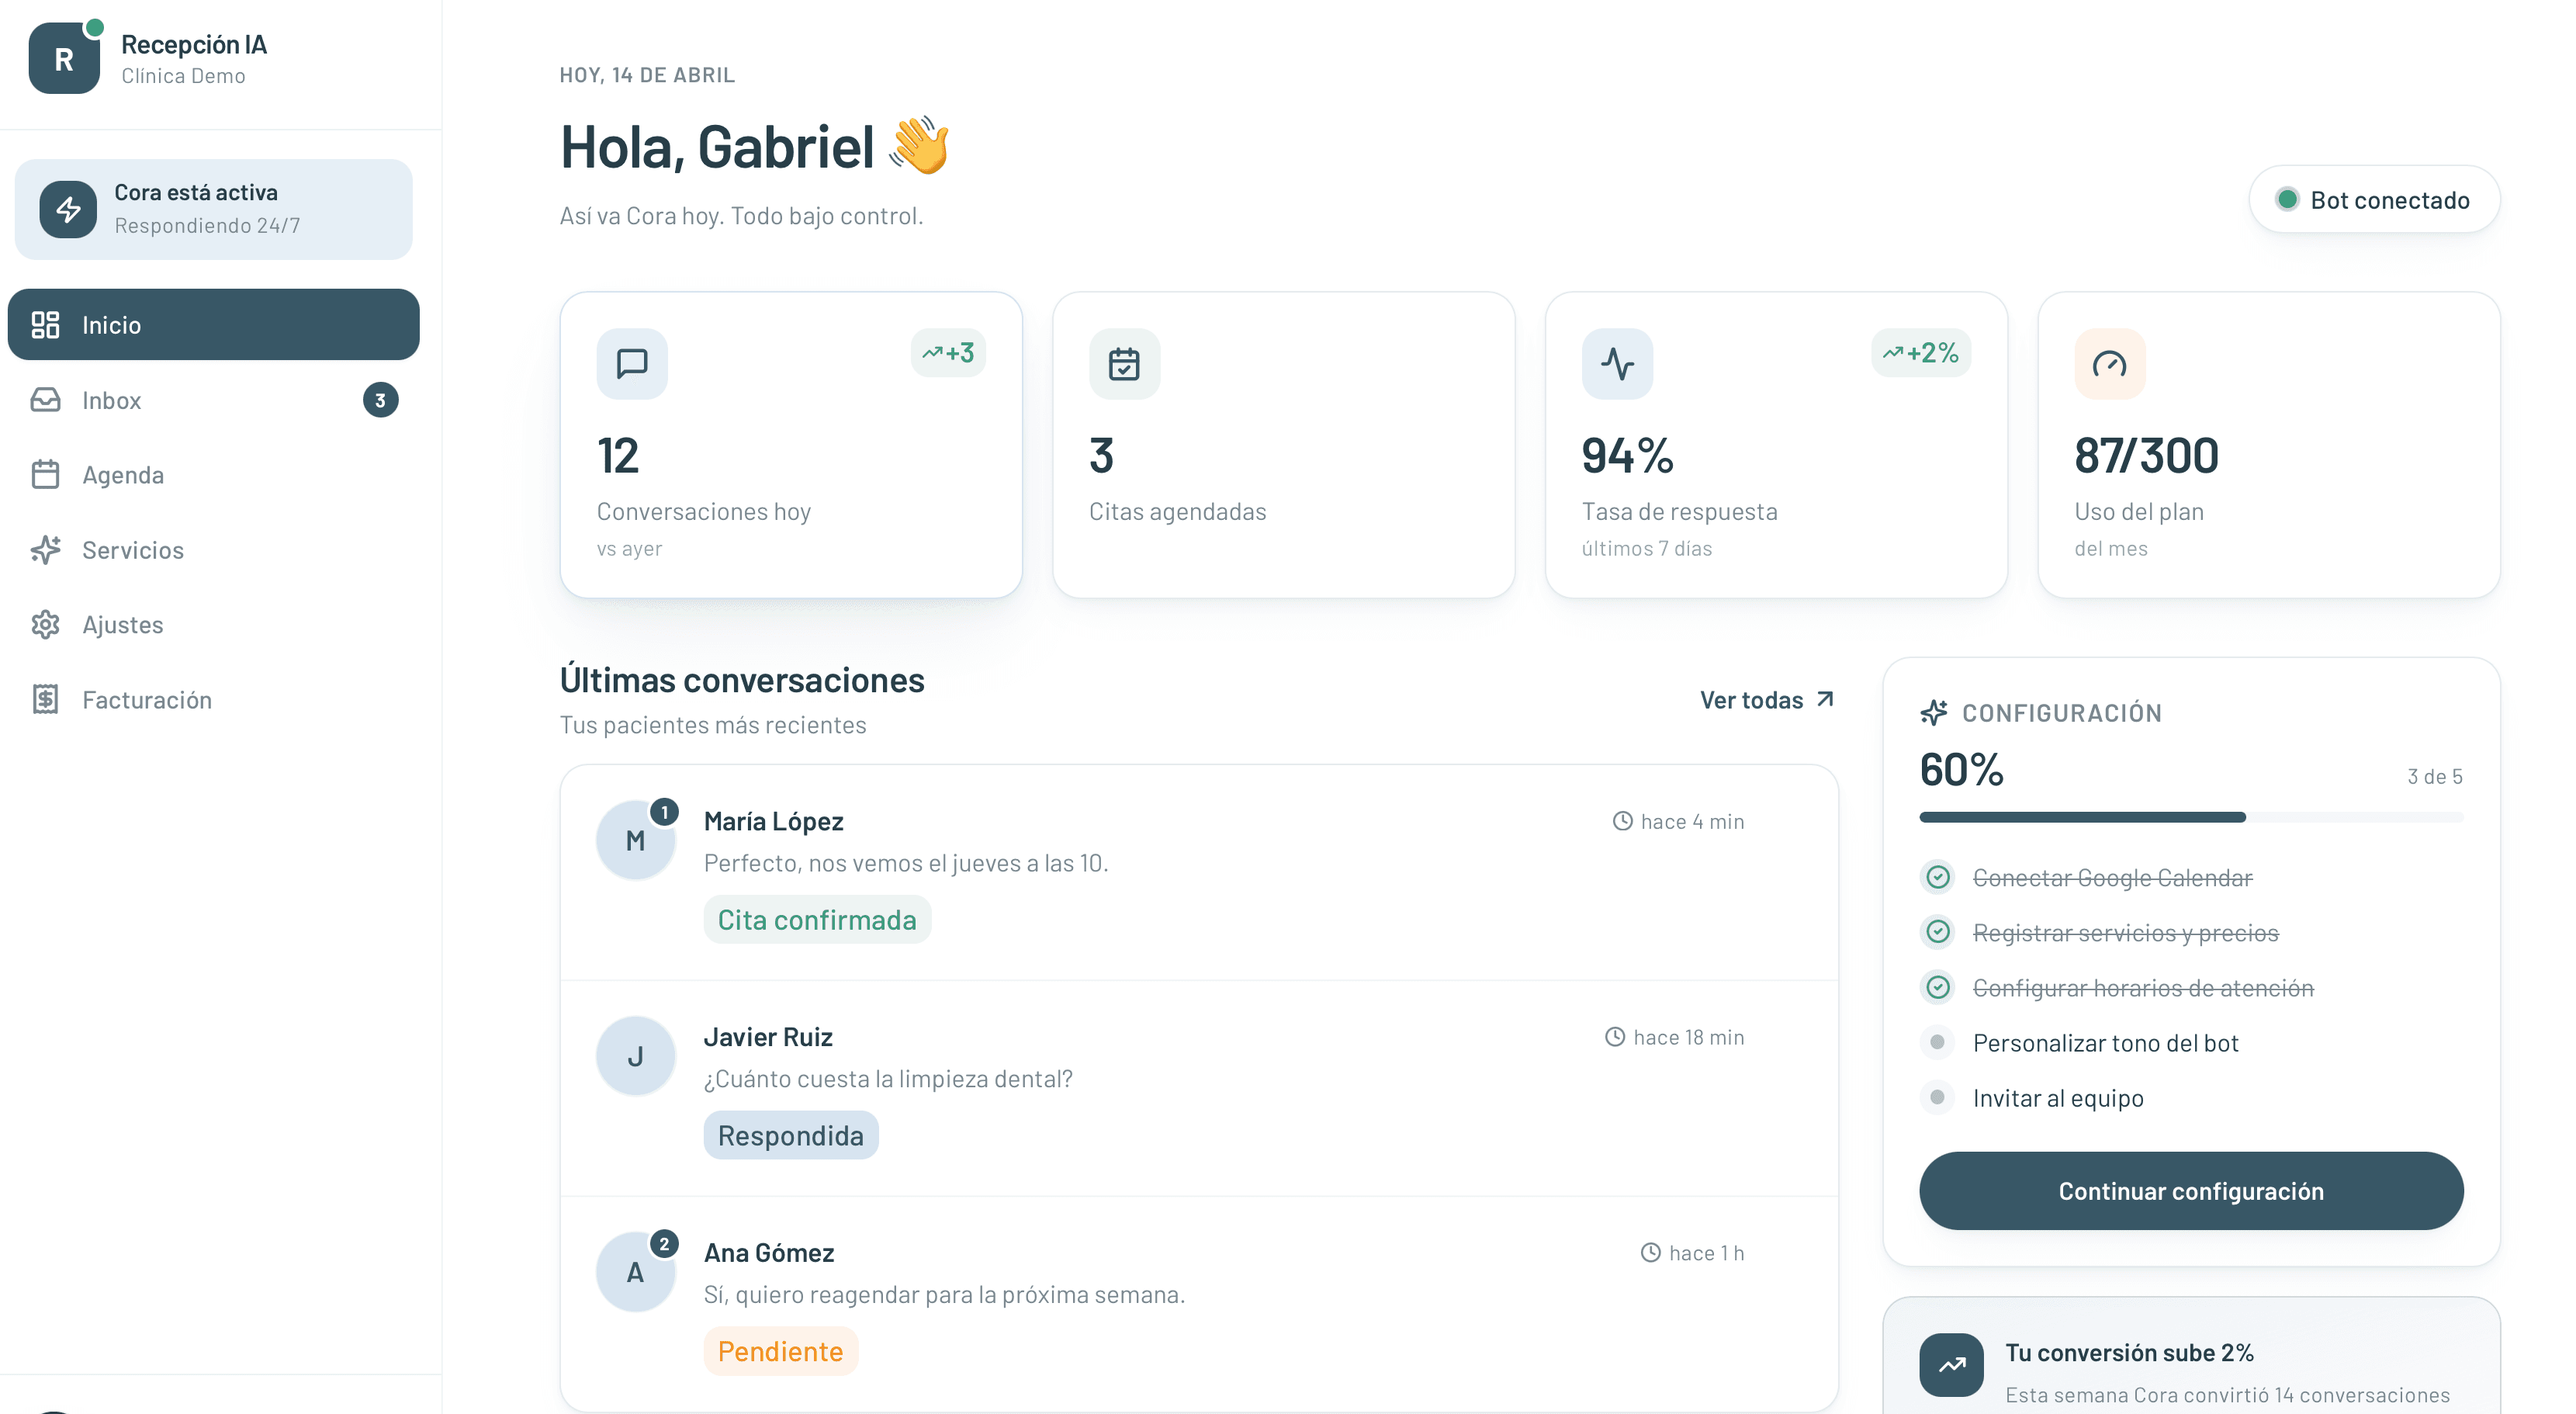Click the gauge icon in the Uso del plan card
The image size is (2576, 1414).
coord(2110,364)
